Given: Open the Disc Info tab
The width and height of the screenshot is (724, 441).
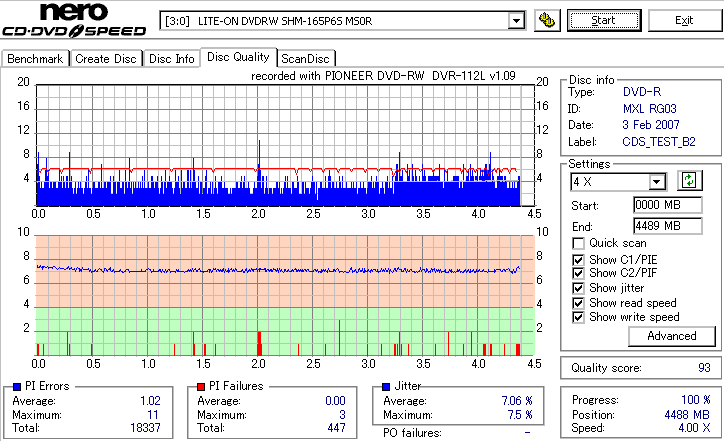Looking at the screenshot, I should [x=172, y=59].
